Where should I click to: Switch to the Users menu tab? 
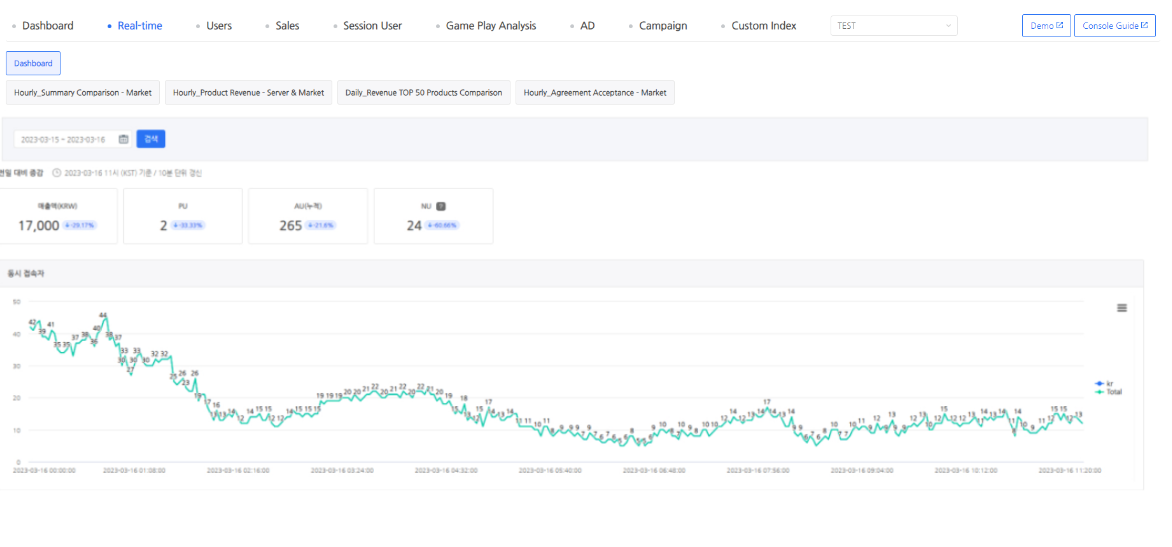click(x=219, y=26)
